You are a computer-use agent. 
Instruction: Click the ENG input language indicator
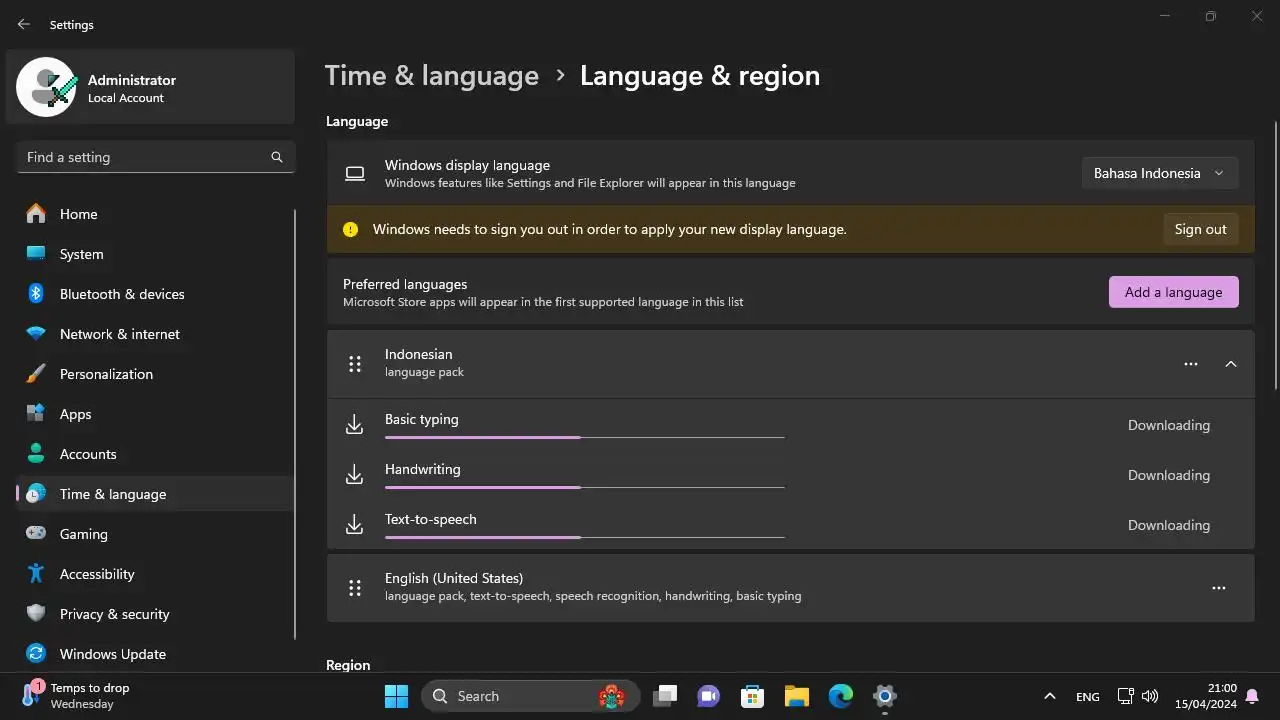1088,696
